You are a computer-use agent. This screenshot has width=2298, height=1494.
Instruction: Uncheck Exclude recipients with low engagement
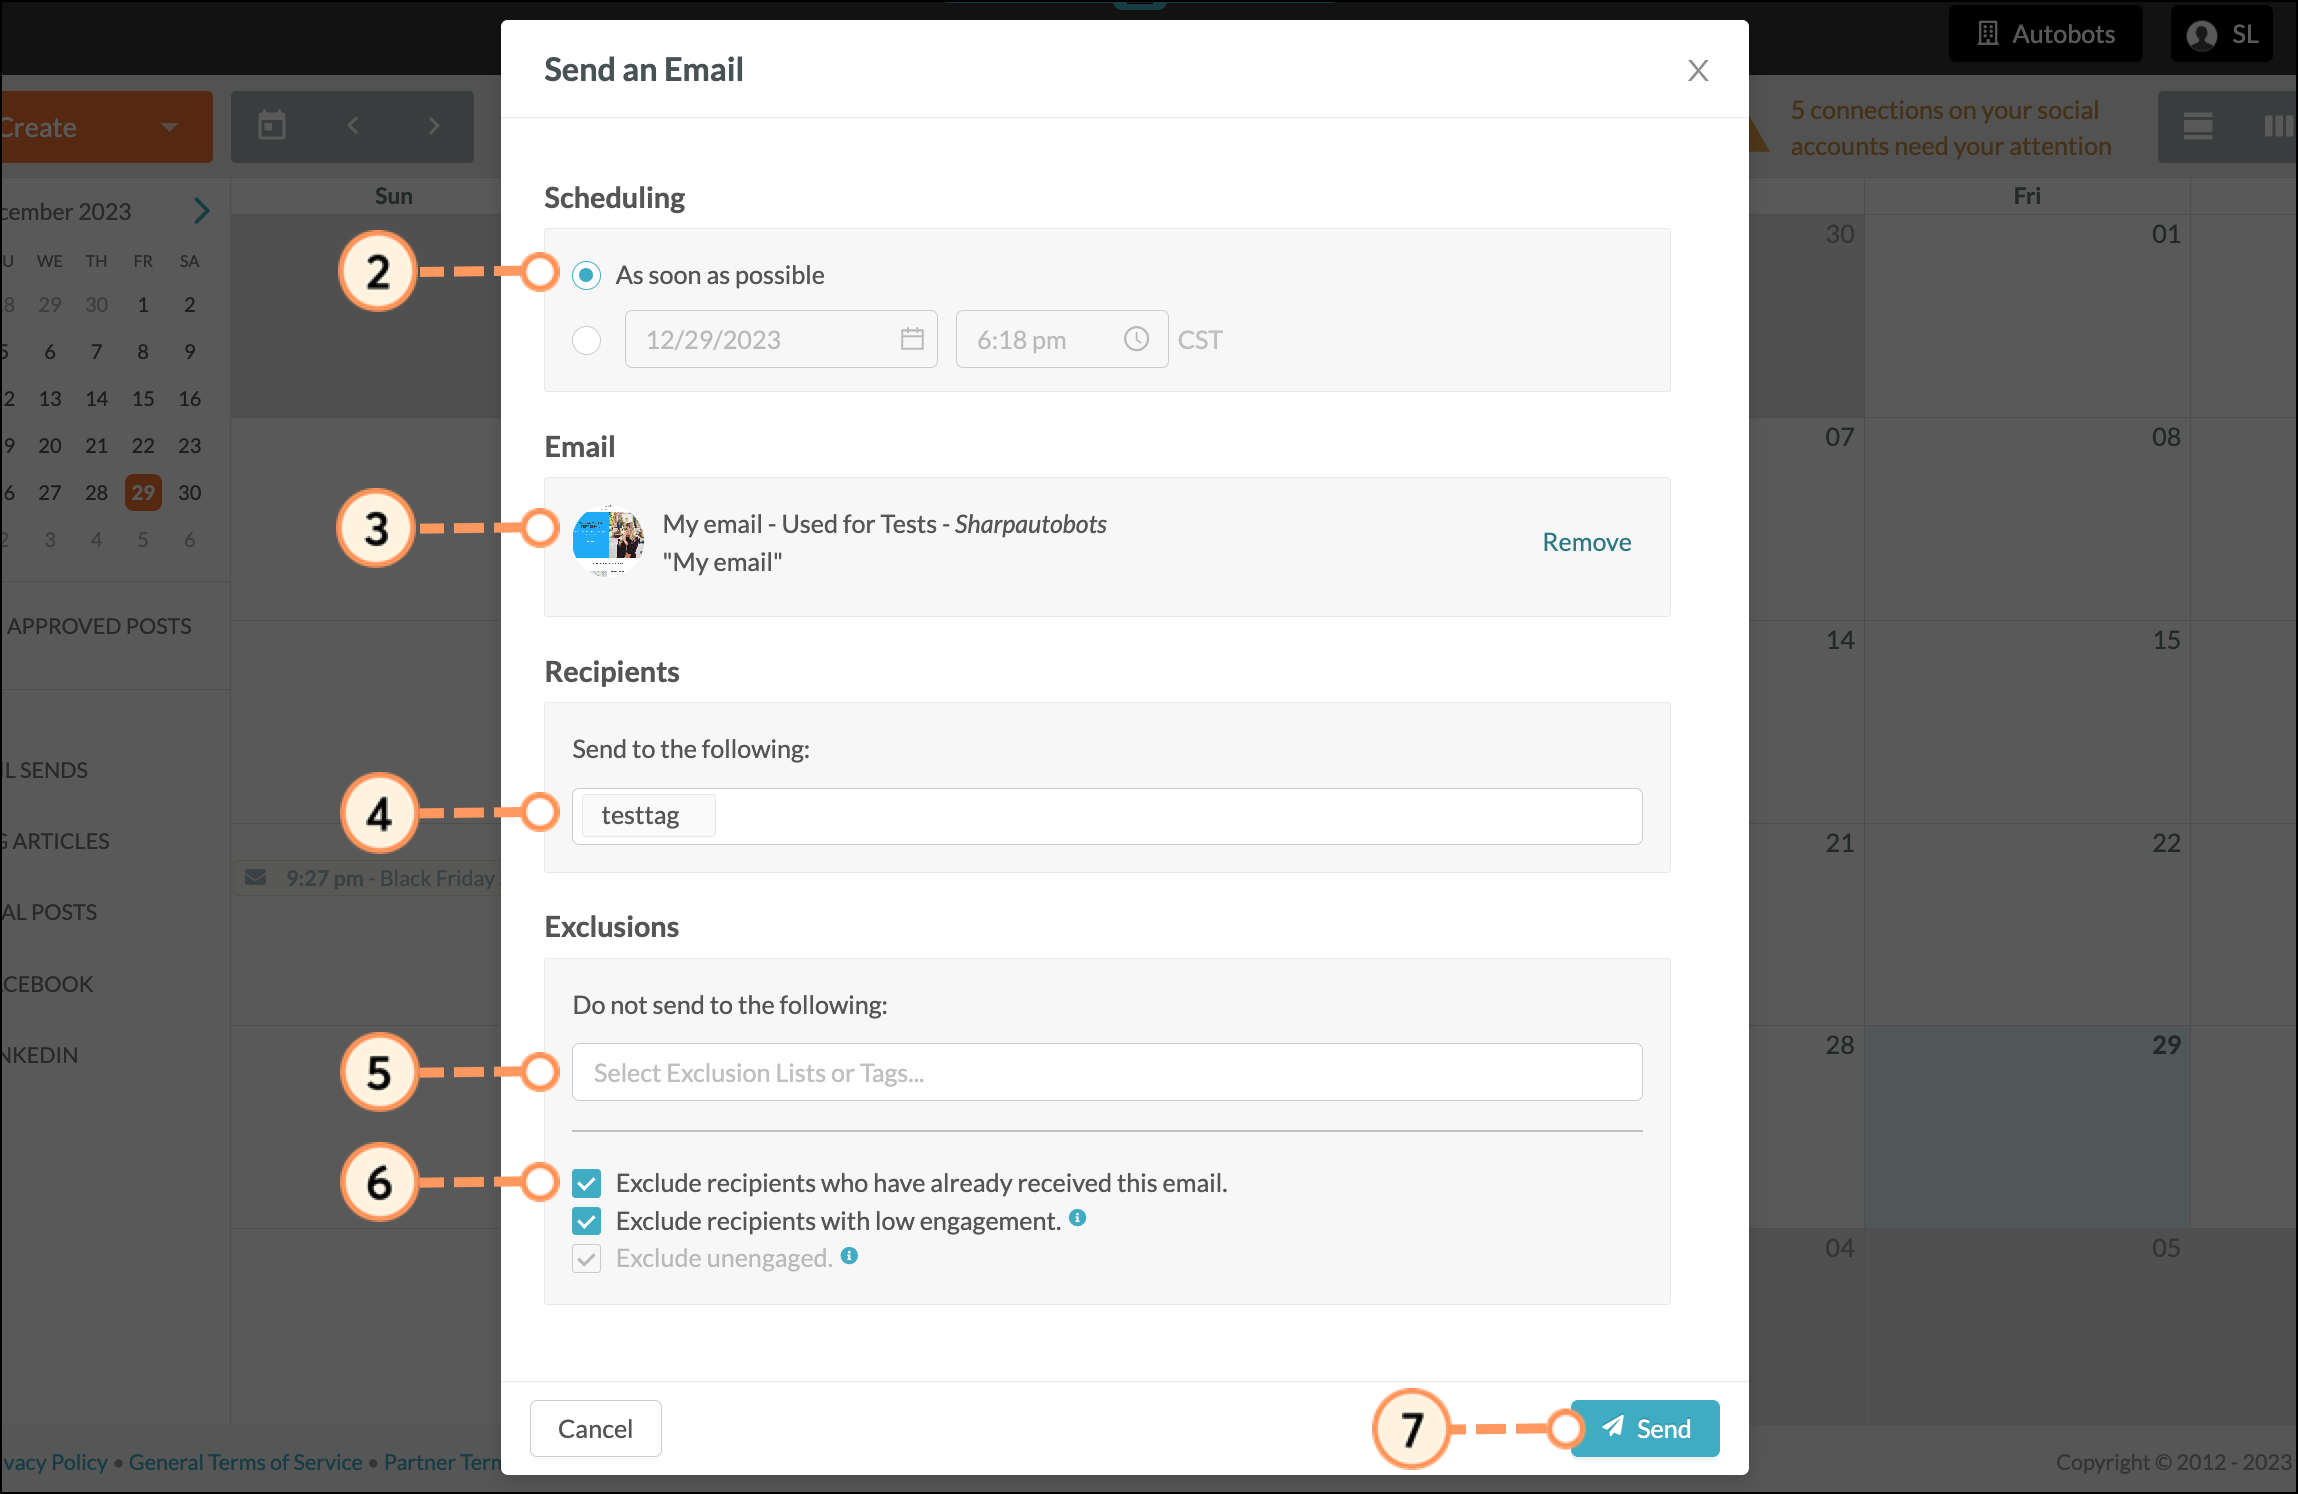(x=587, y=1221)
